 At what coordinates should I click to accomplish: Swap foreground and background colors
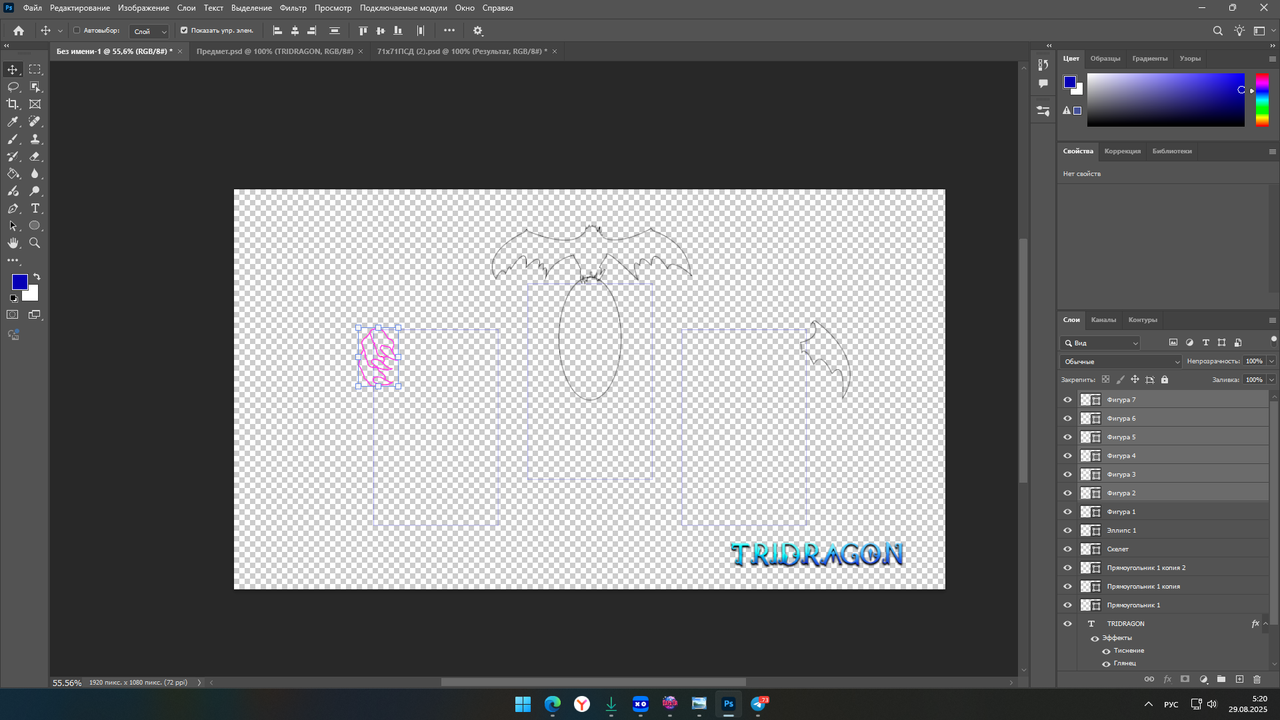coord(36,277)
